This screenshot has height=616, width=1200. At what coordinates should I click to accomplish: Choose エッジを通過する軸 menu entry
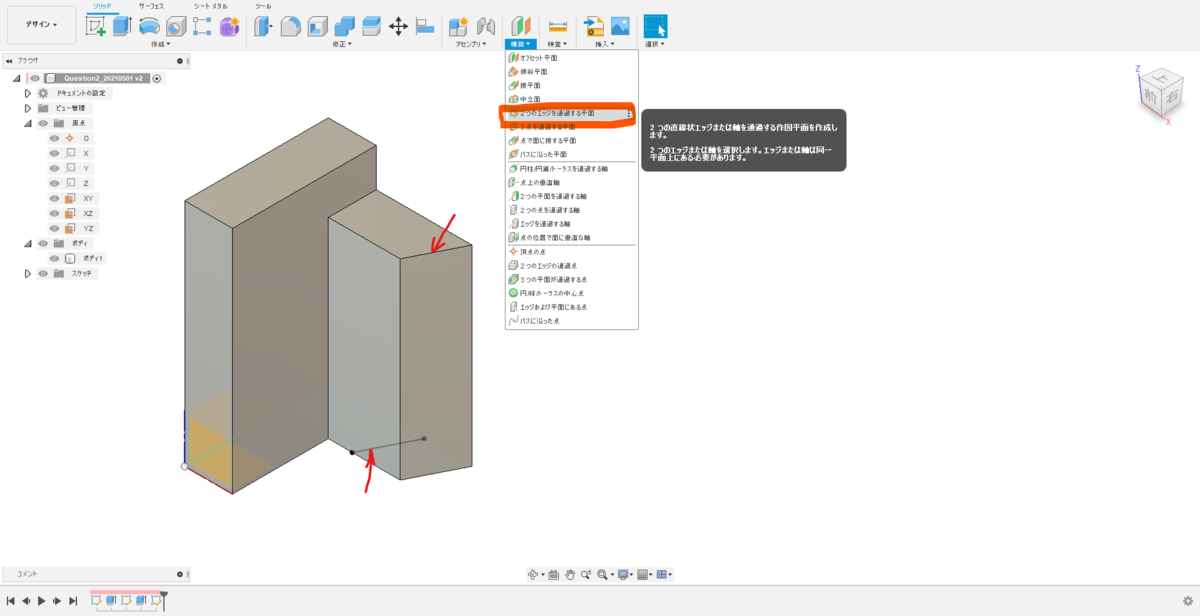571,224
